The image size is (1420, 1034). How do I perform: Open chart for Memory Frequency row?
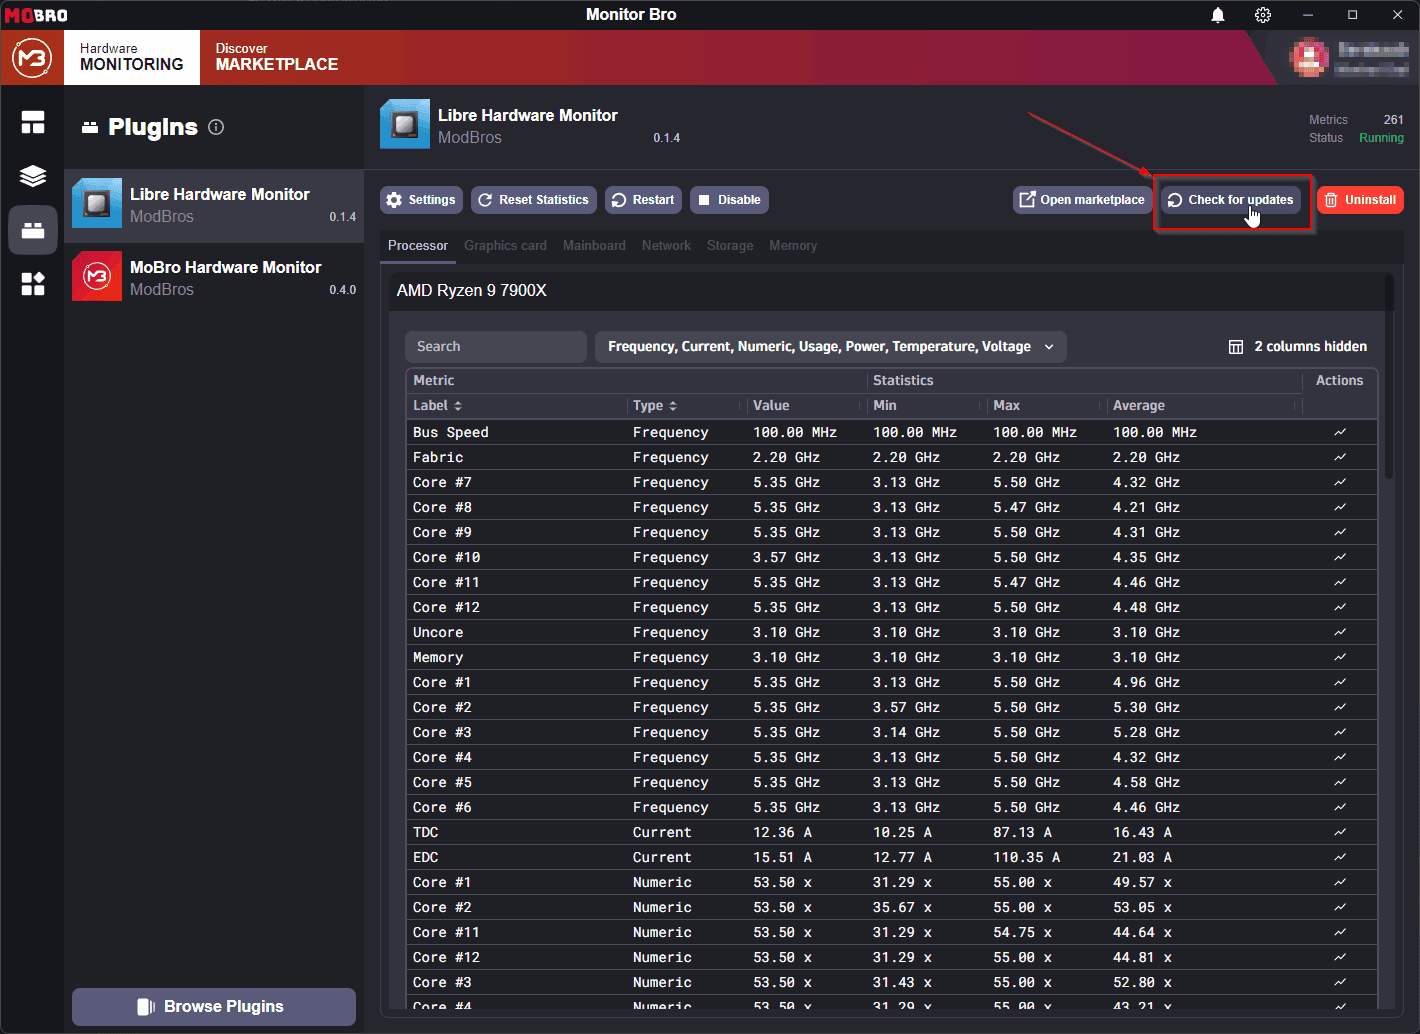pyautogui.click(x=1339, y=657)
